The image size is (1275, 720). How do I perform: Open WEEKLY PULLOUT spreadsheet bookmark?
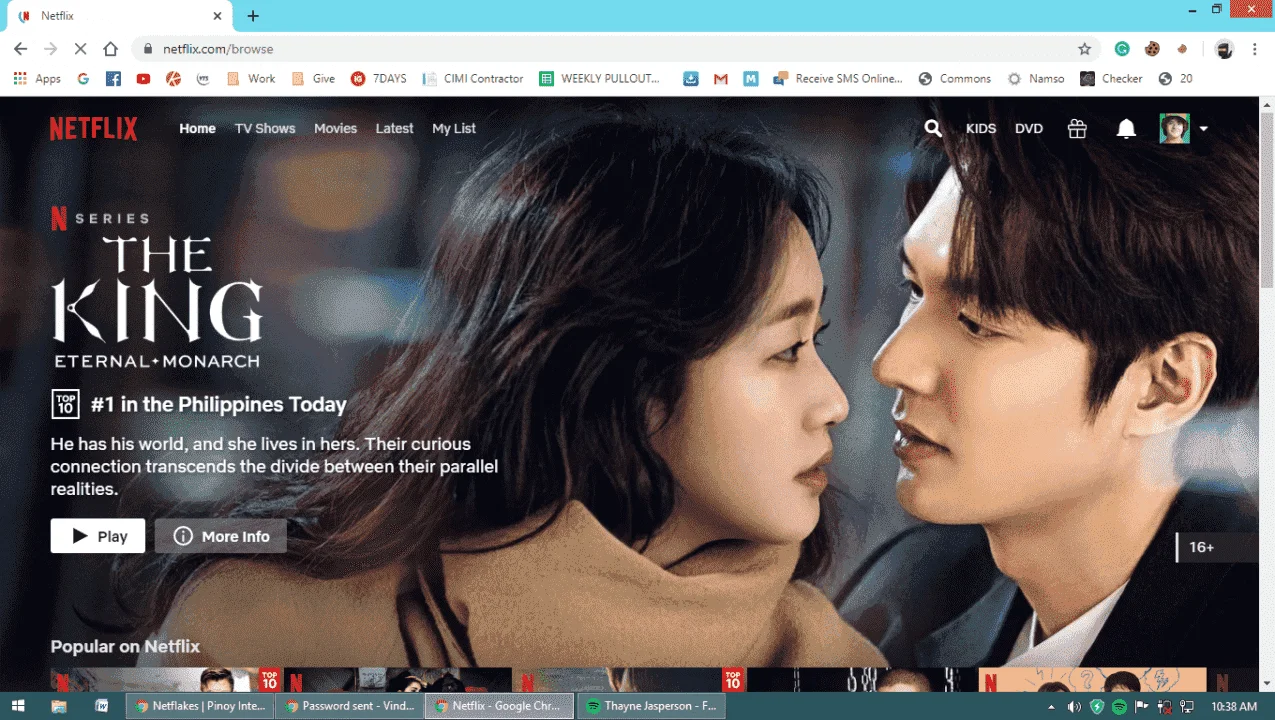[600, 79]
